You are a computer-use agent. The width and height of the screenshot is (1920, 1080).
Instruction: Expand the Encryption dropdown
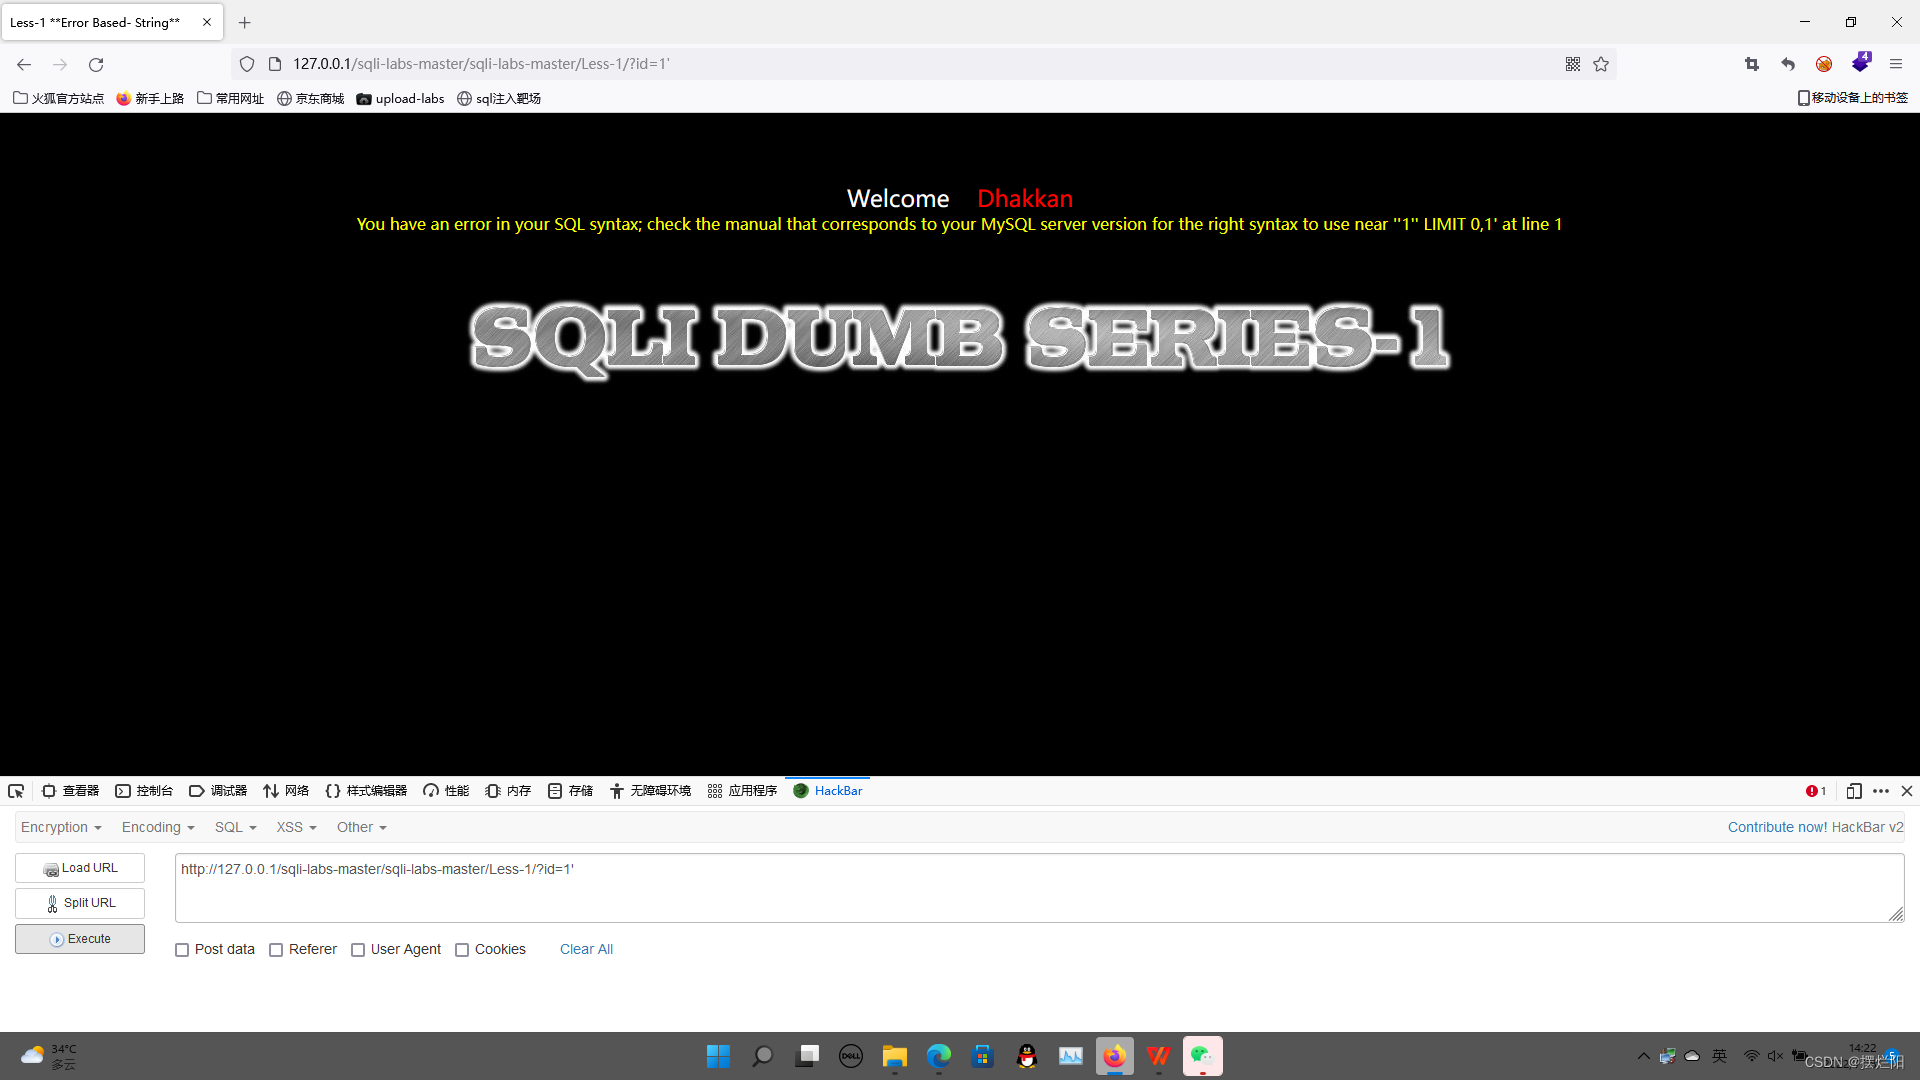(61, 827)
